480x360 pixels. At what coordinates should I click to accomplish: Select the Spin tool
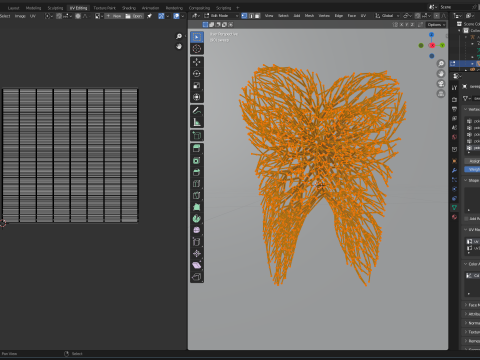pos(197,219)
